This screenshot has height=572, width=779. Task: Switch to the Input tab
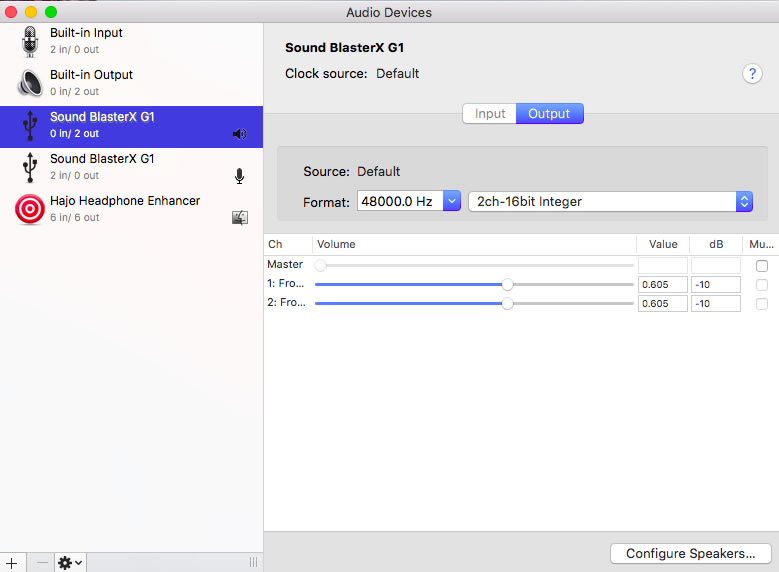coord(489,114)
